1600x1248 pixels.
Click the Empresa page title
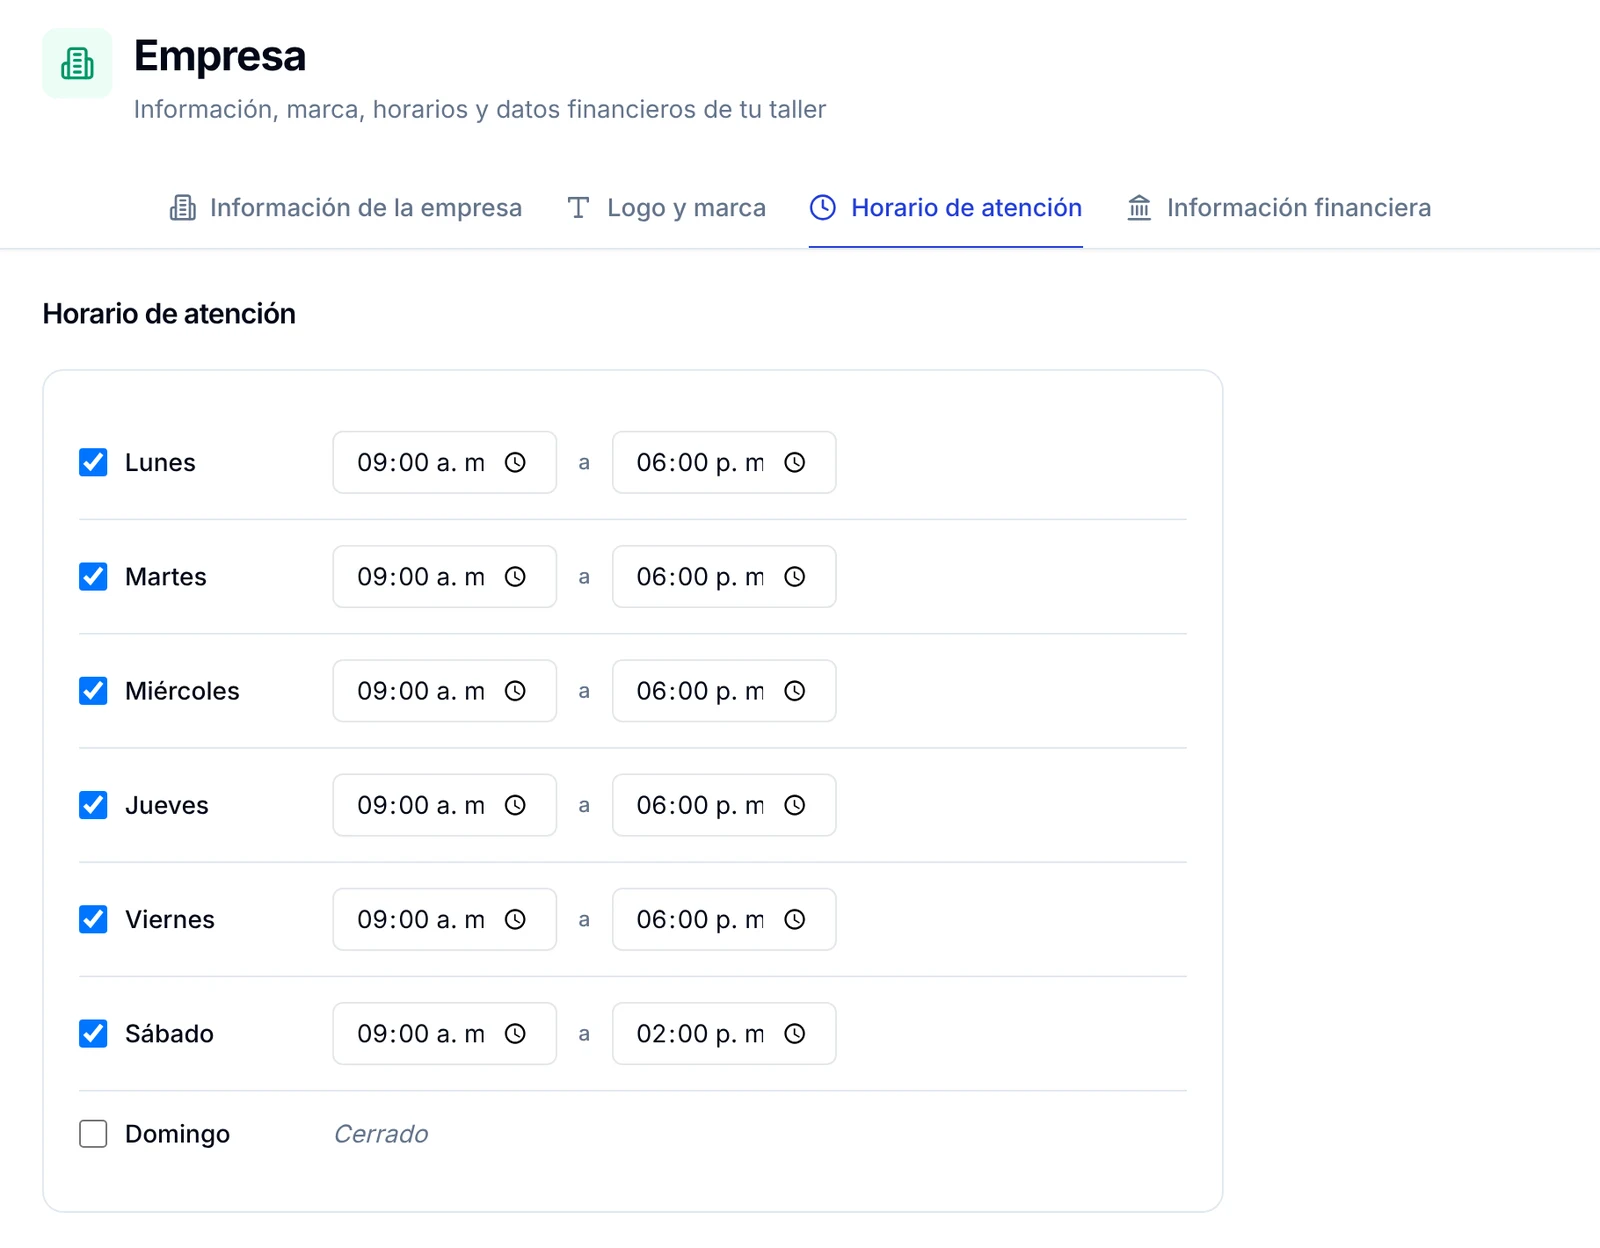click(x=220, y=56)
